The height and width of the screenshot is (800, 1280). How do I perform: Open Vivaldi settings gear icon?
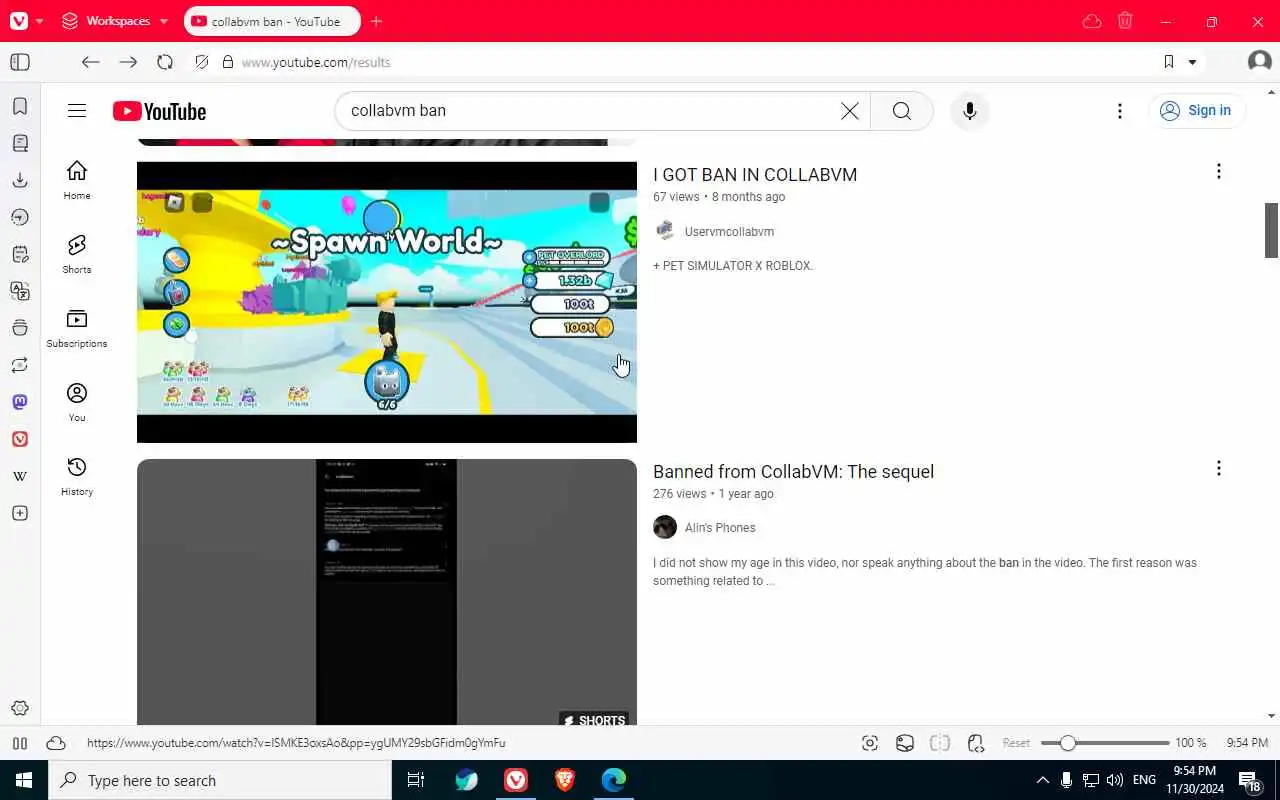20,708
